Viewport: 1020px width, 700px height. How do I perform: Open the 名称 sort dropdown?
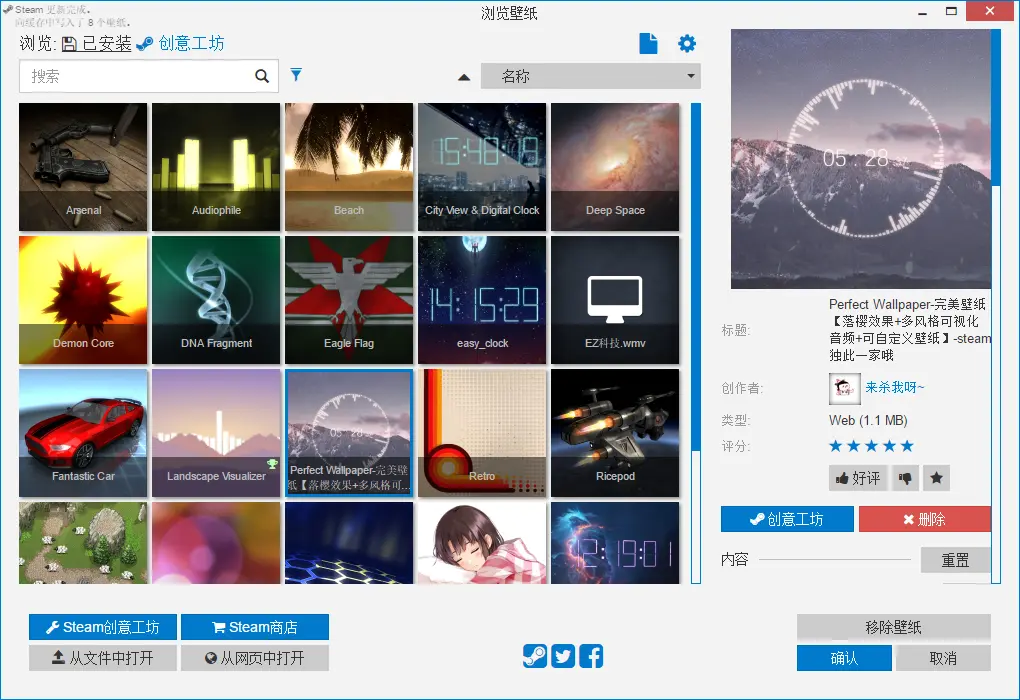point(591,76)
